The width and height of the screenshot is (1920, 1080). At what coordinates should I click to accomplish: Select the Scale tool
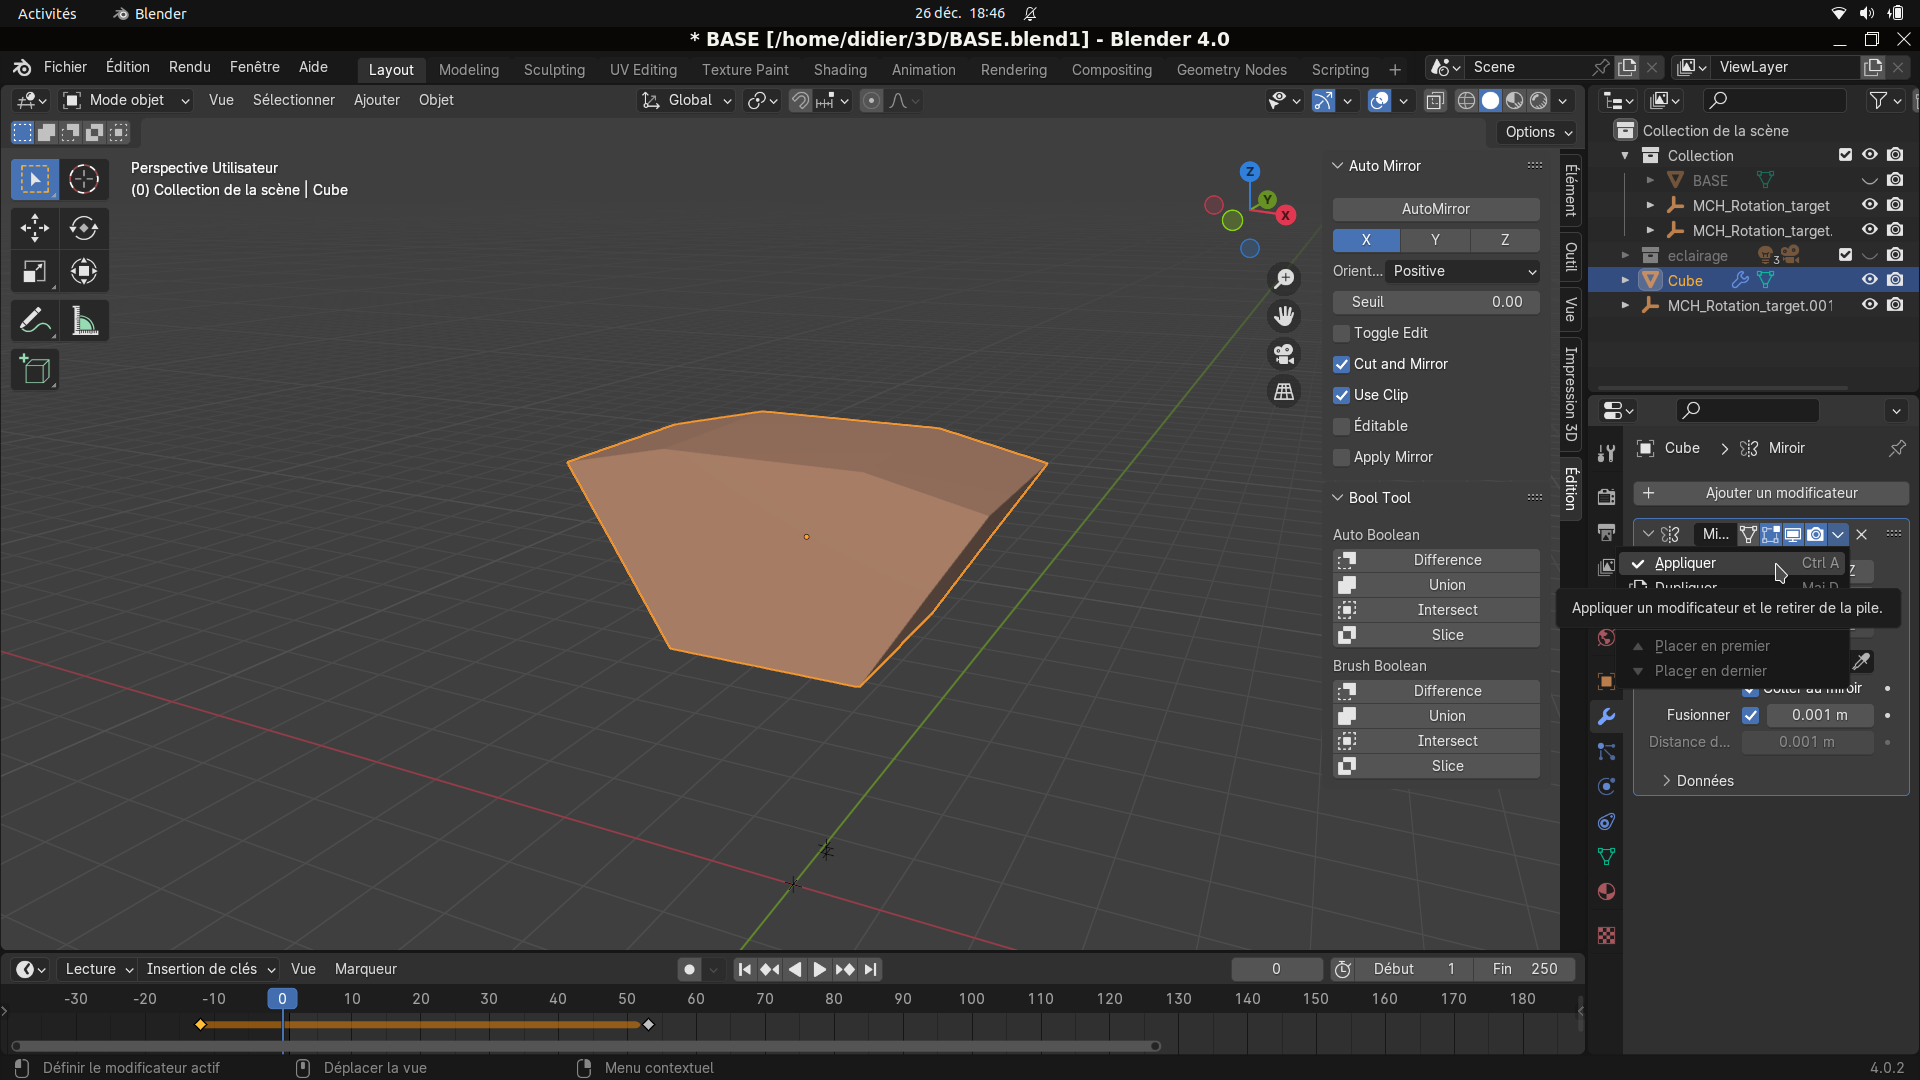[34, 272]
